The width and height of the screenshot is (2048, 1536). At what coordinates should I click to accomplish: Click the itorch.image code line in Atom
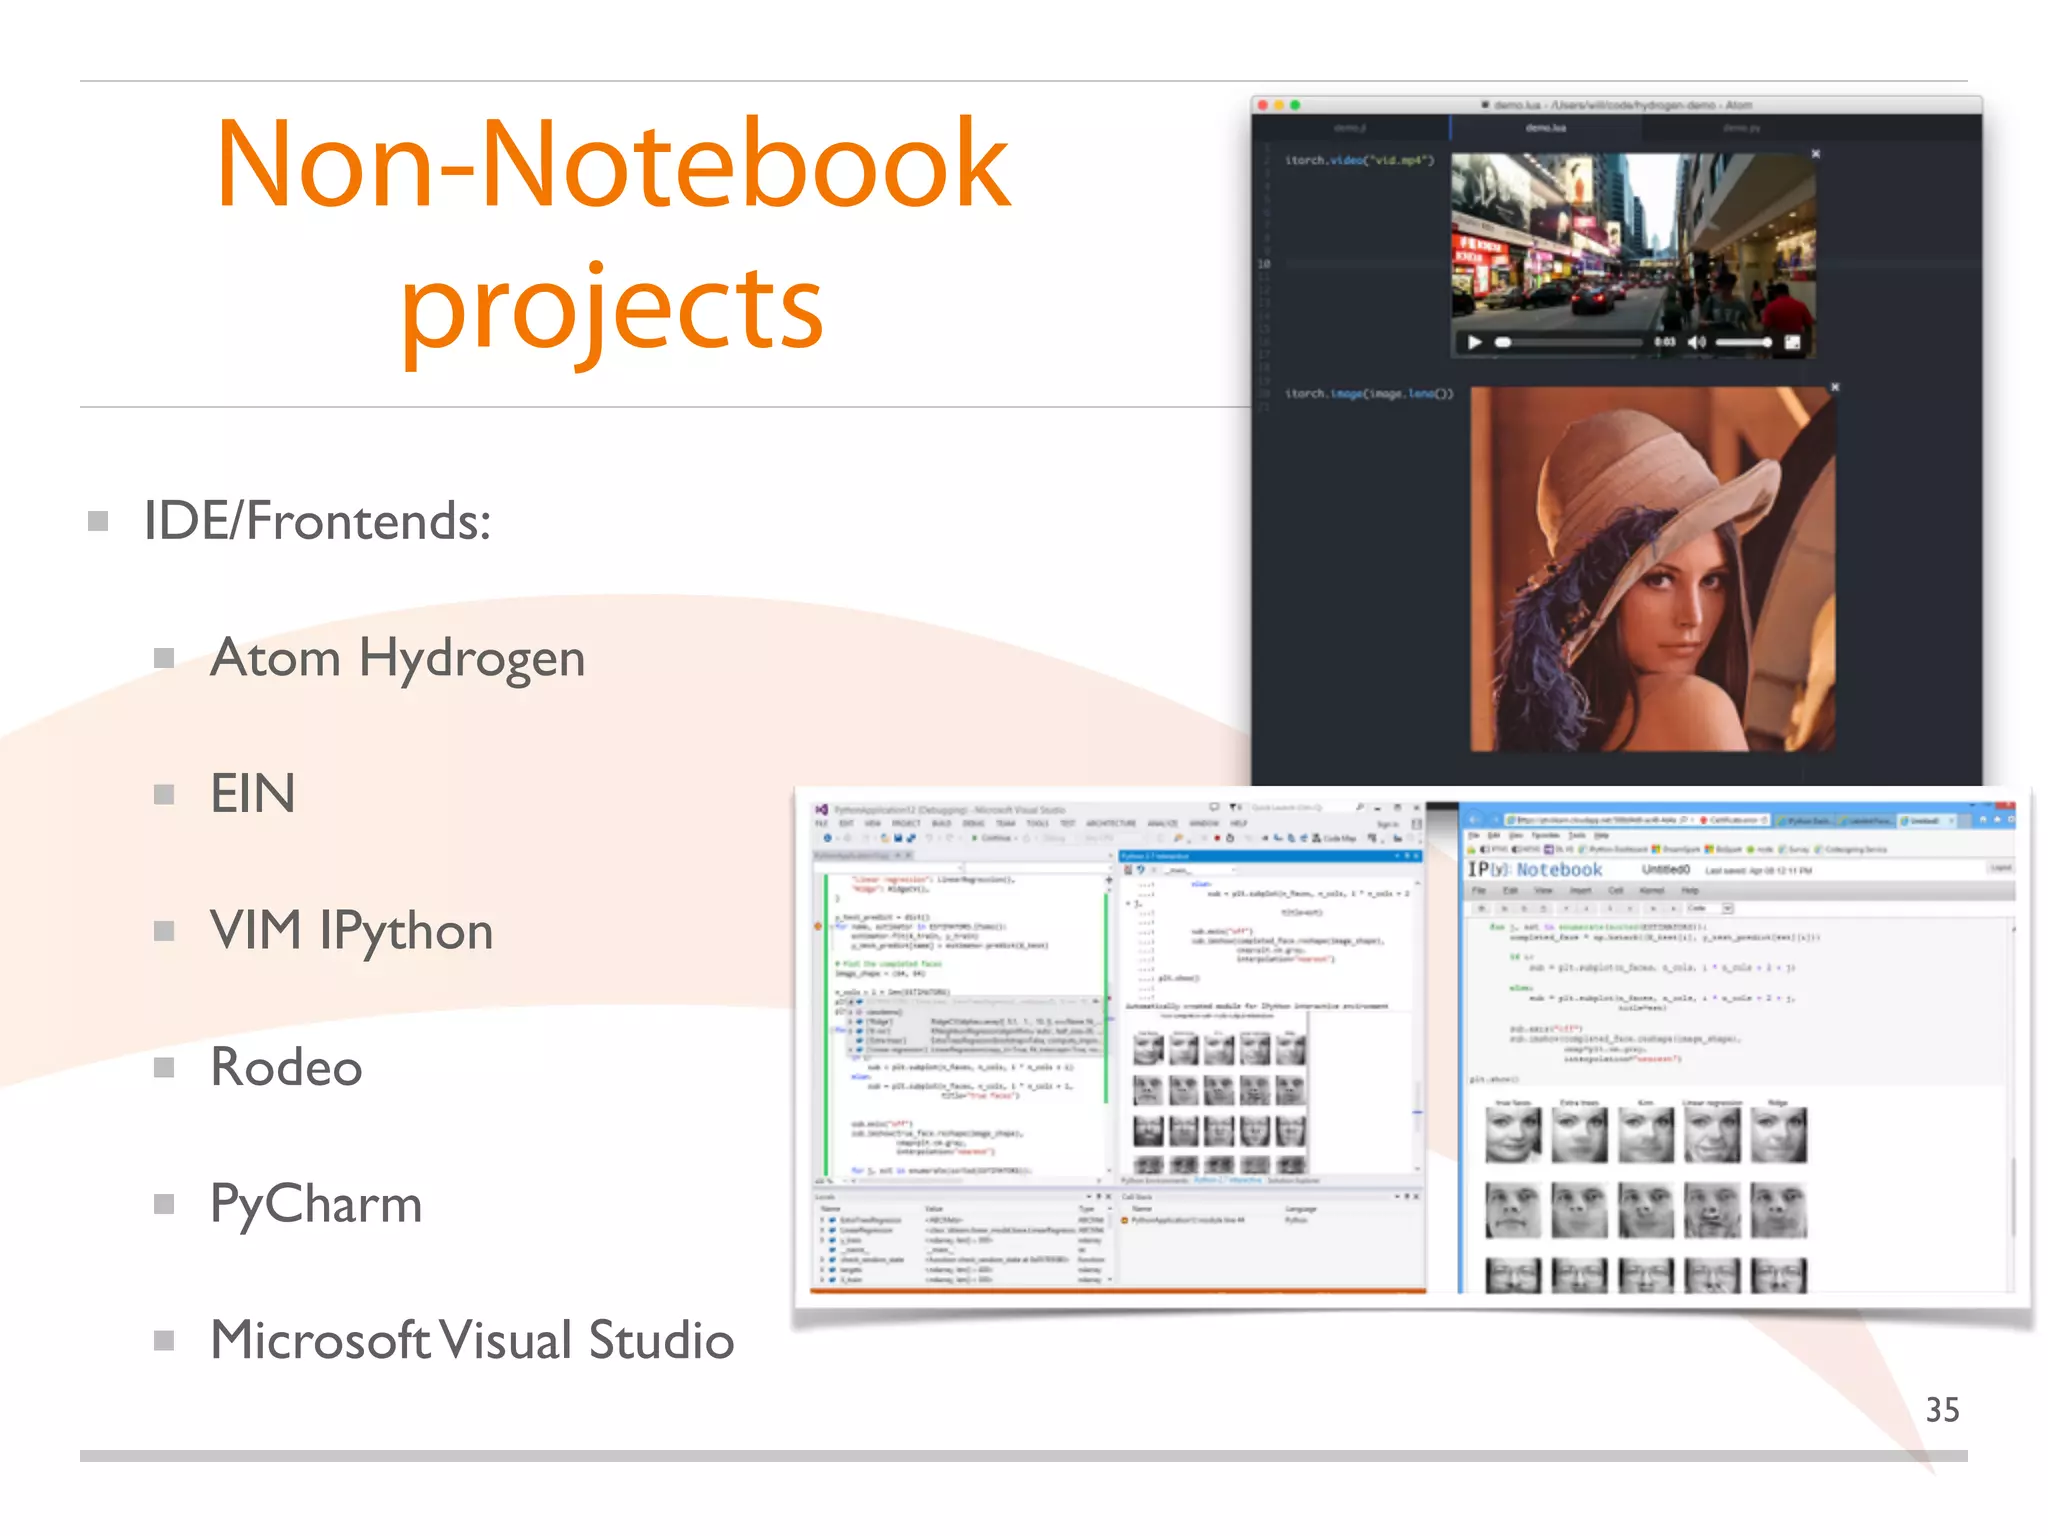(1369, 394)
